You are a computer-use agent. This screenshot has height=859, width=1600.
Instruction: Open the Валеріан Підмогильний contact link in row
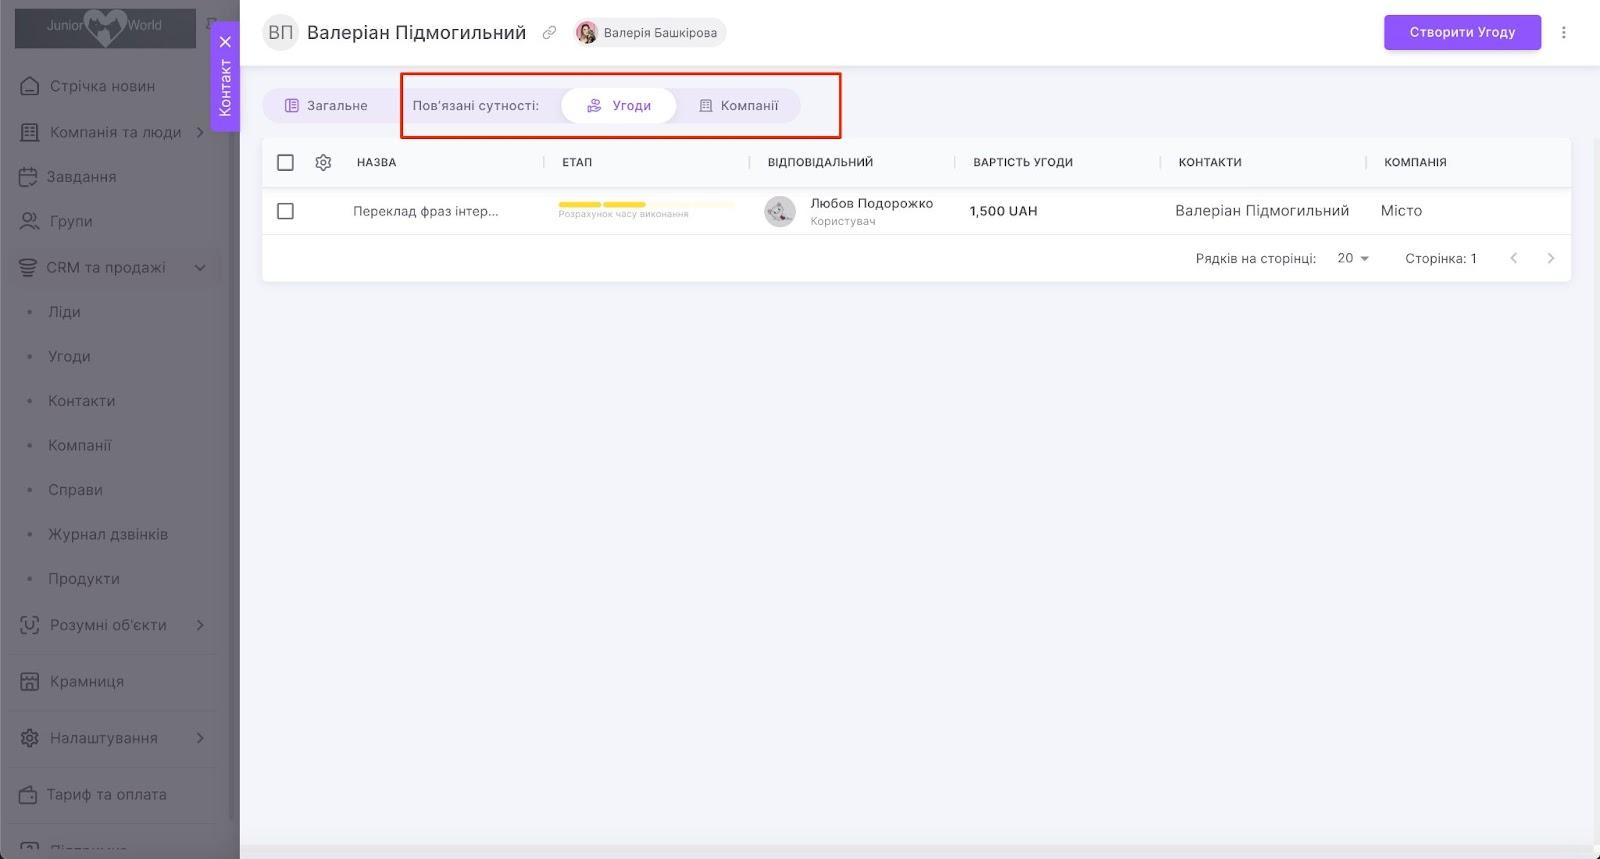tap(1262, 211)
